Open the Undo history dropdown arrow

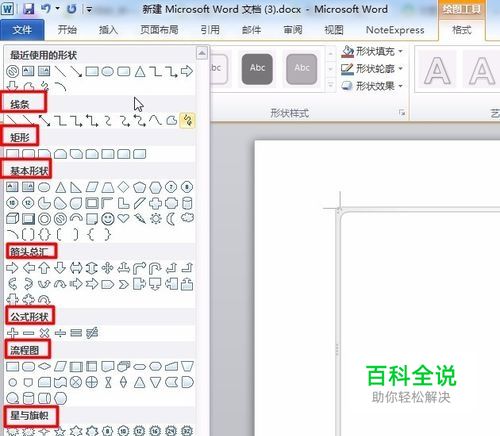57,9
